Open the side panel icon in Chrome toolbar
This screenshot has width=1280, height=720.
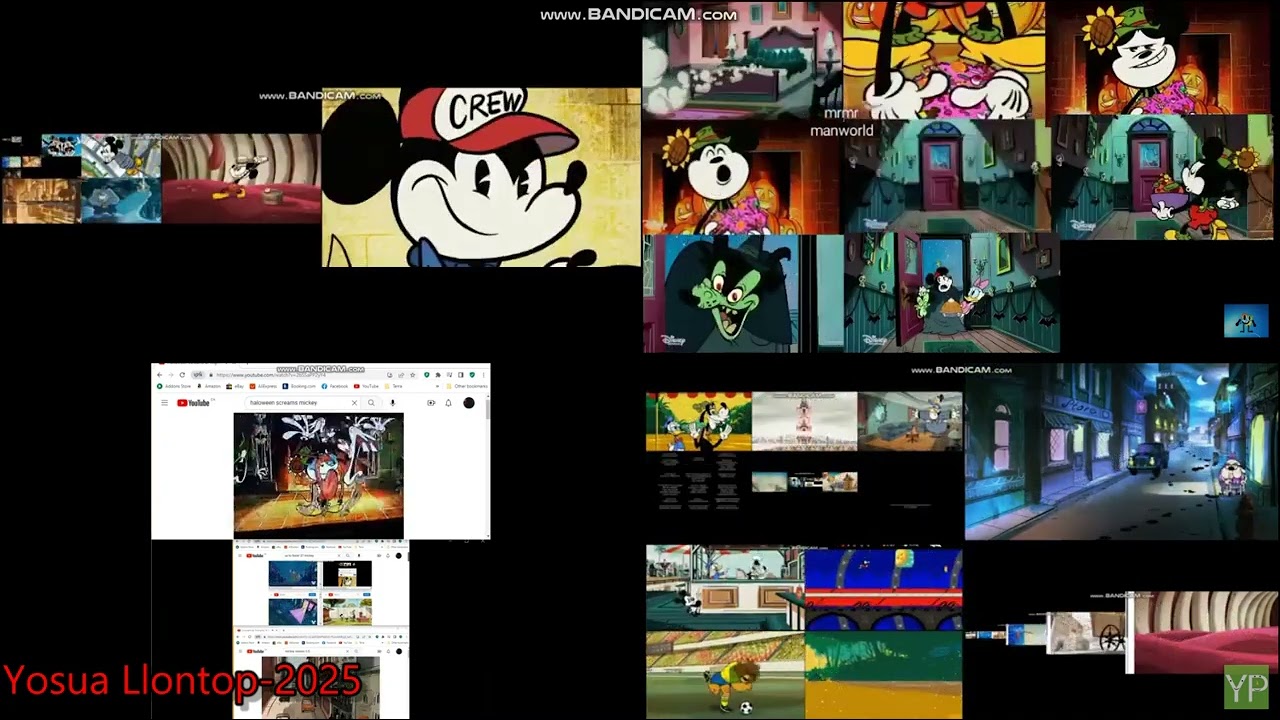(460, 375)
